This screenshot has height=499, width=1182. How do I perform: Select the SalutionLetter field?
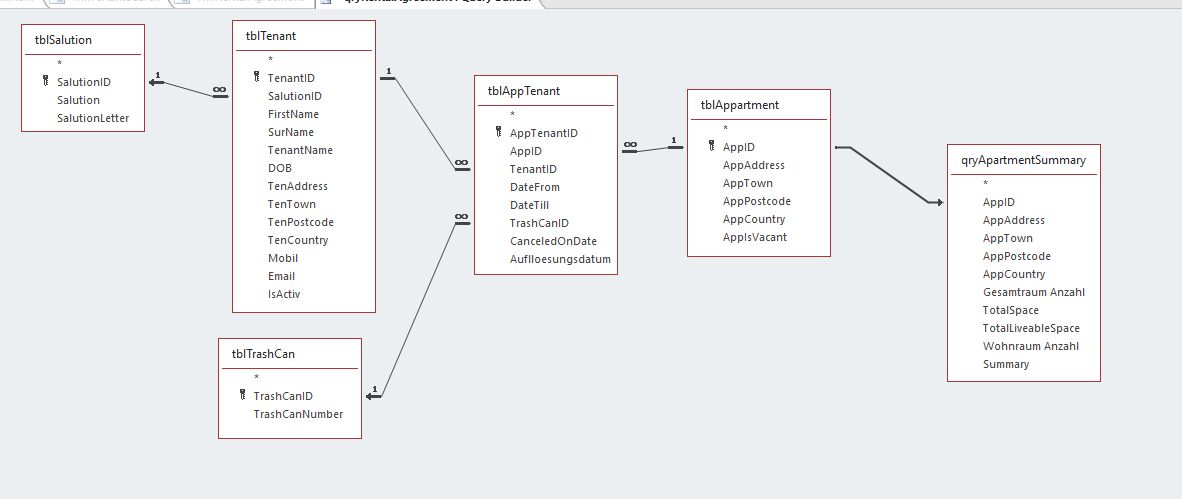[93, 118]
